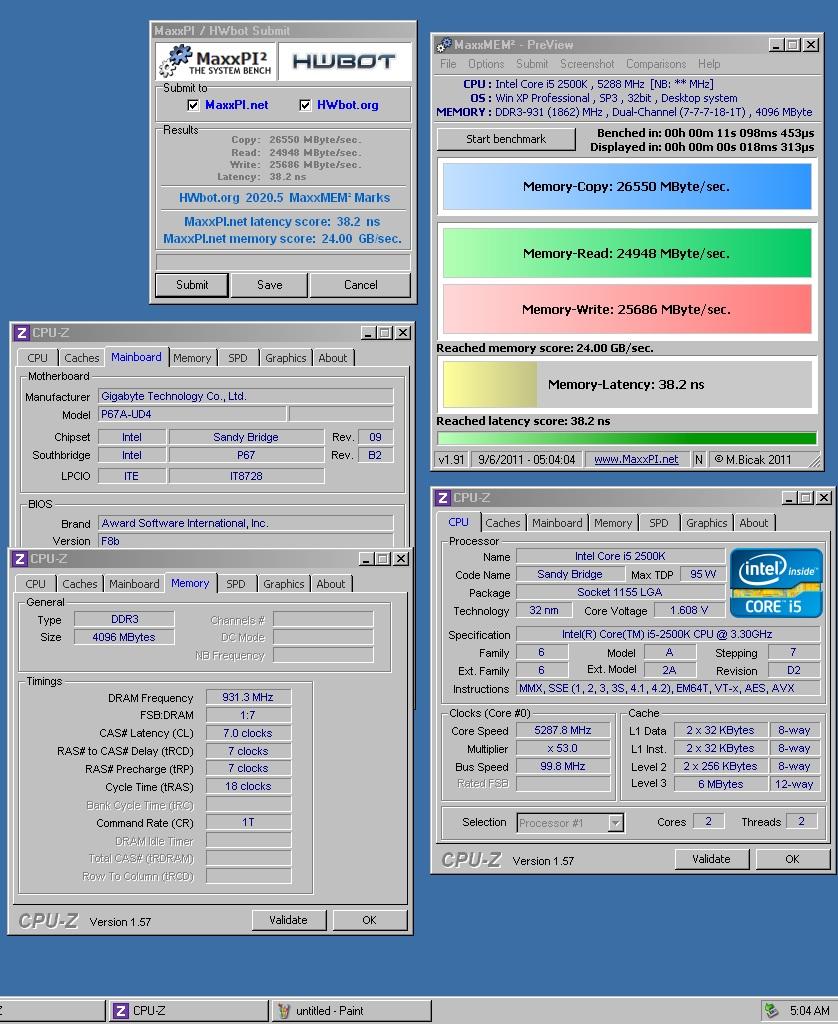The height and width of the screenshot is (1024, 838).
Task: Toggle the MaxxPI.net submit checkbox
Action: point(193,105)
